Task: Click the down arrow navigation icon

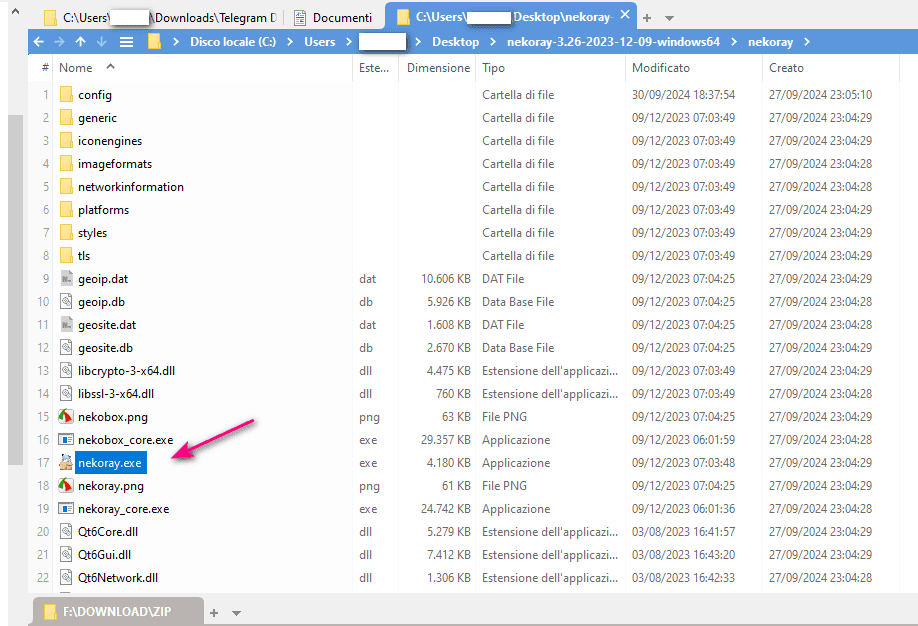Action: point(101,42)
